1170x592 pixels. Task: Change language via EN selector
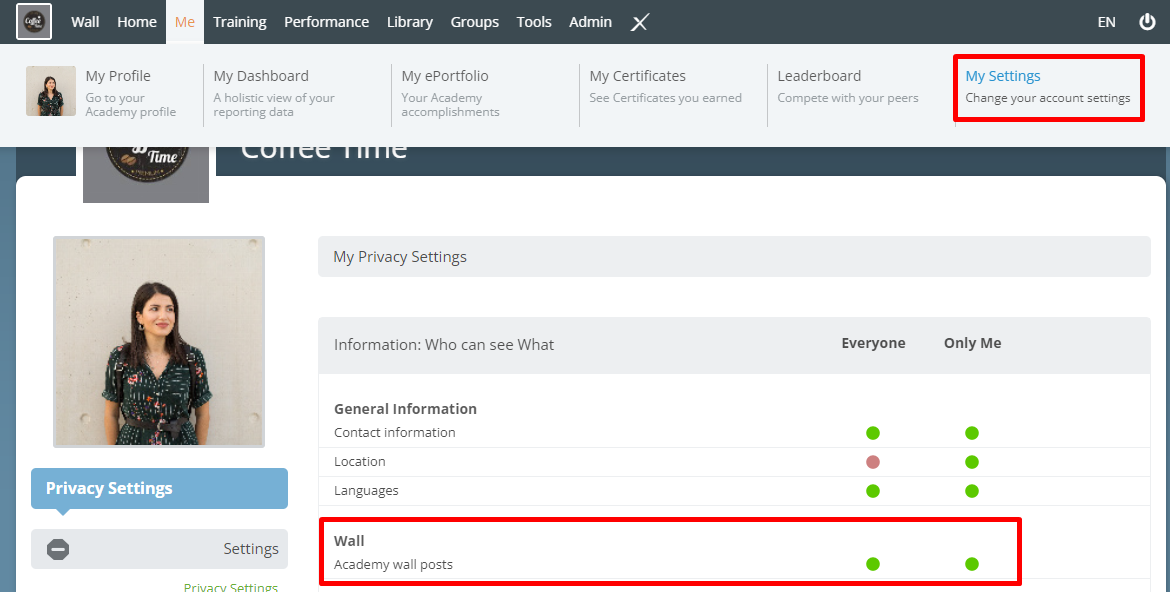(1107, 22)
